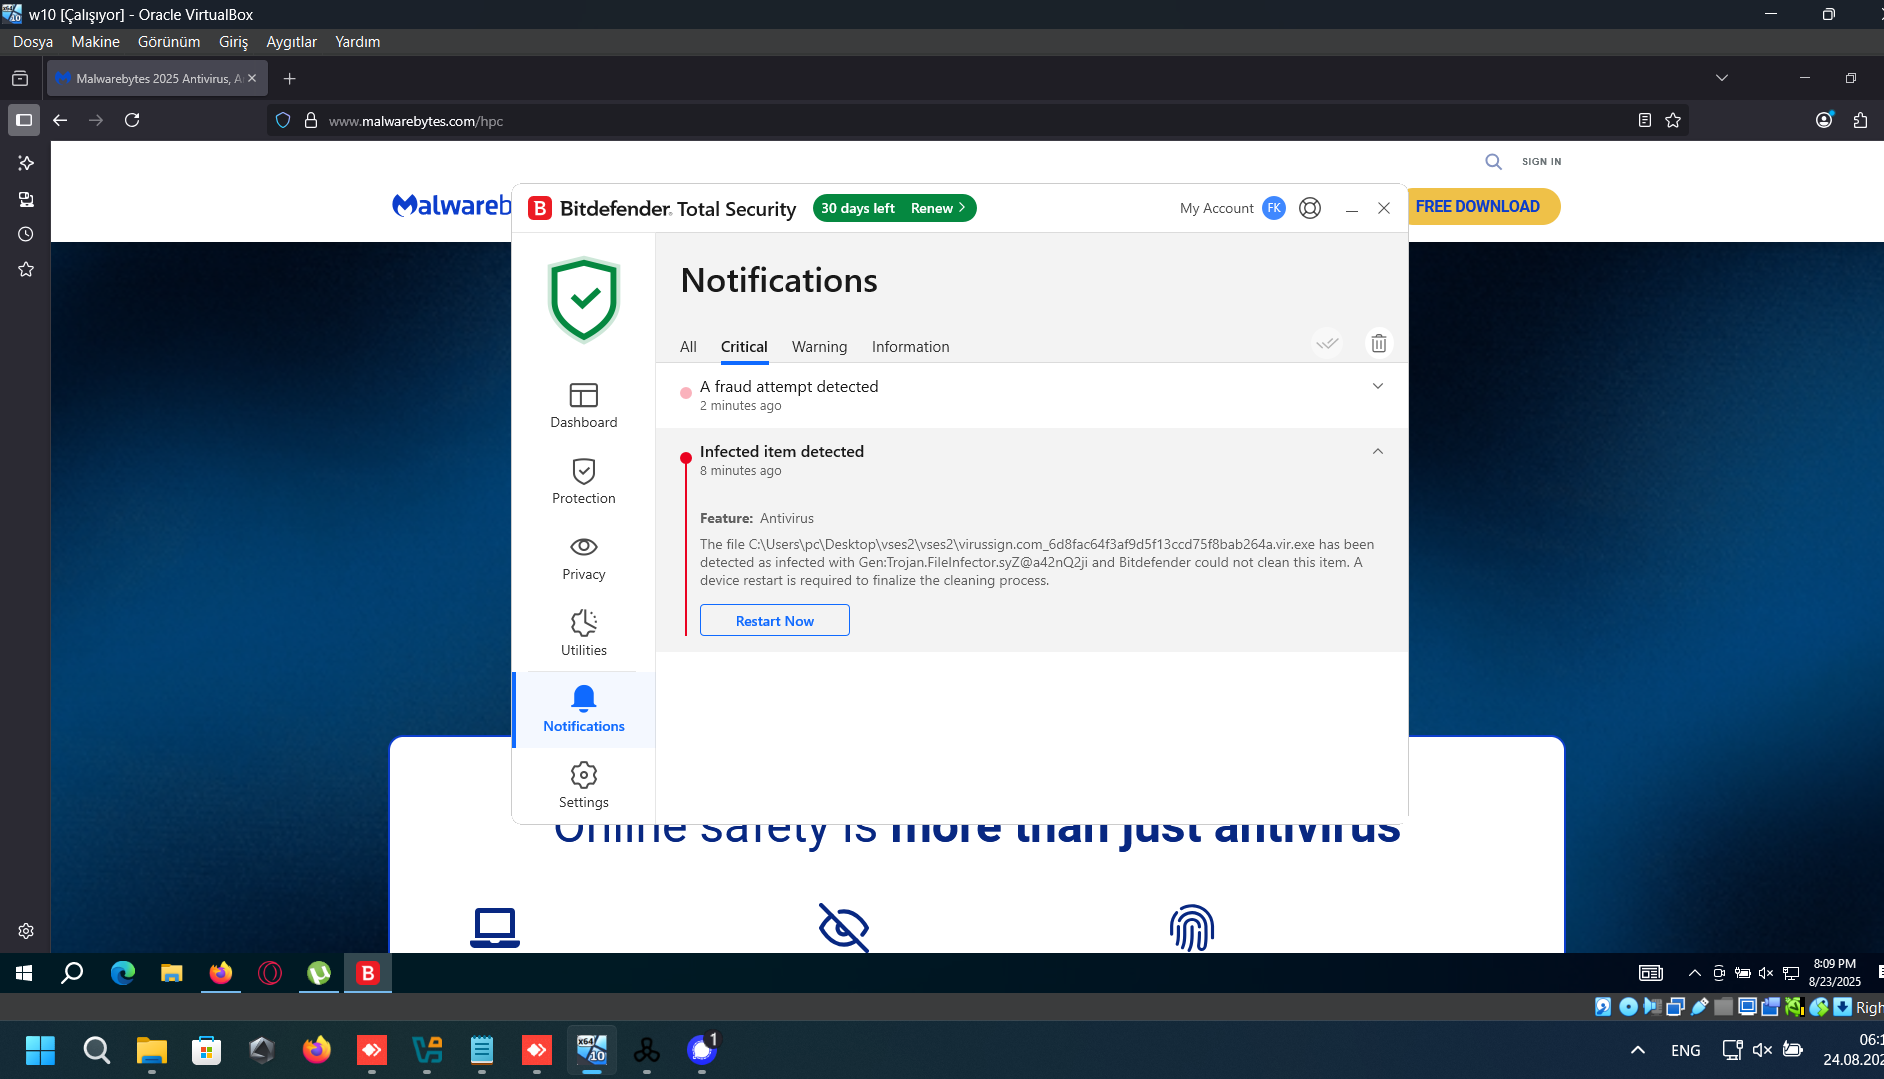Toggle the browser sidebar button
The height and width of the screenshot is (1079, 1884).
click(x=24, y=120)
